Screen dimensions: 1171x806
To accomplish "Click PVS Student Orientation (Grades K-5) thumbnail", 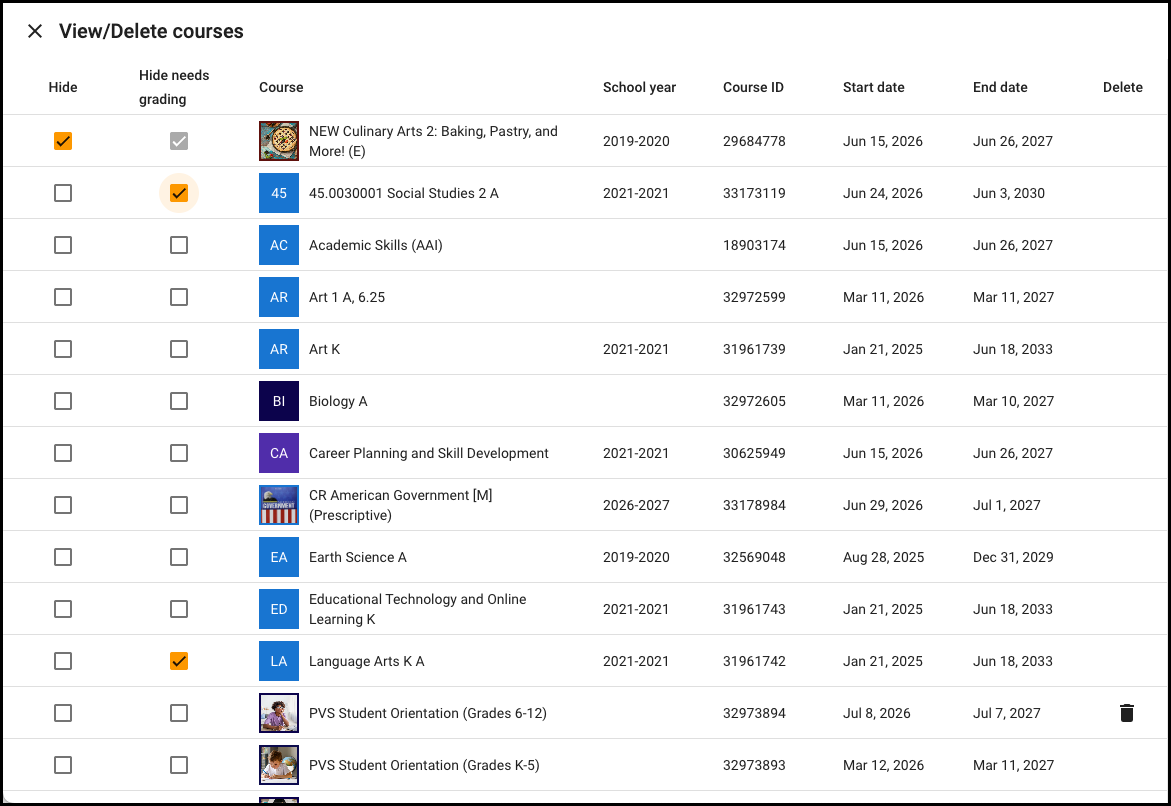I will coord(279,765).
